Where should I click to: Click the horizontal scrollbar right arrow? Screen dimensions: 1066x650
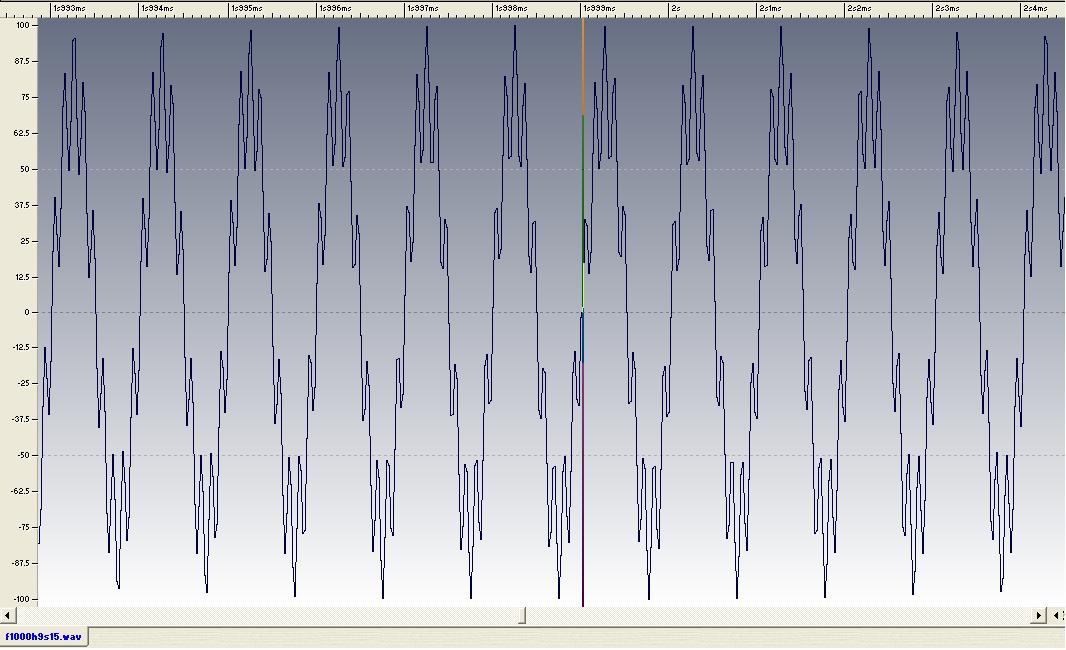tap(1038, 615)
